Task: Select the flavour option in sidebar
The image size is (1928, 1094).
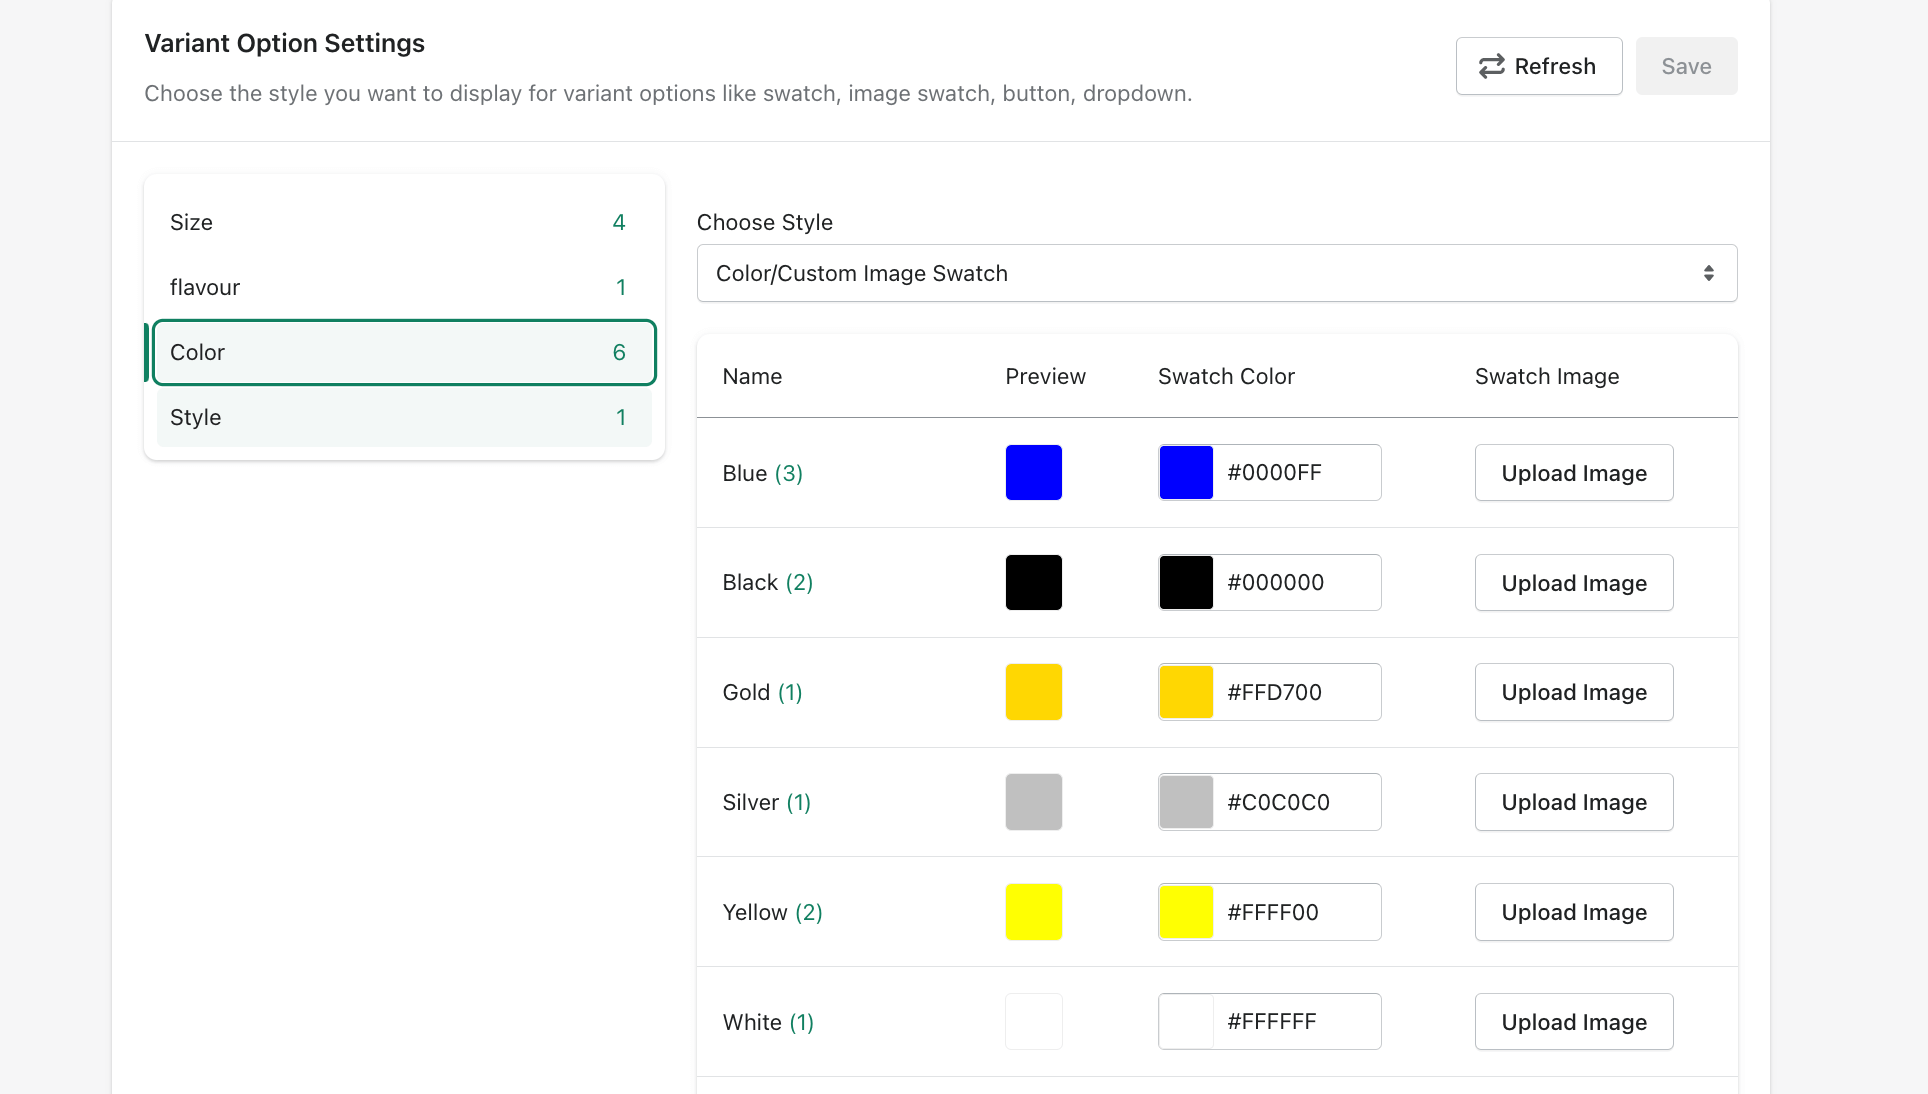Action: pos(404,287)
